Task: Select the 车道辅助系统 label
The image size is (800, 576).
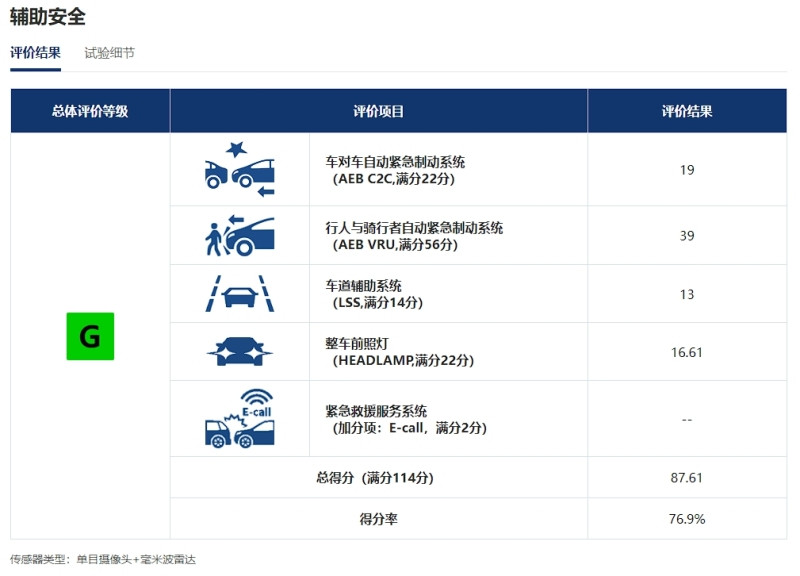Action: [363, 286]
